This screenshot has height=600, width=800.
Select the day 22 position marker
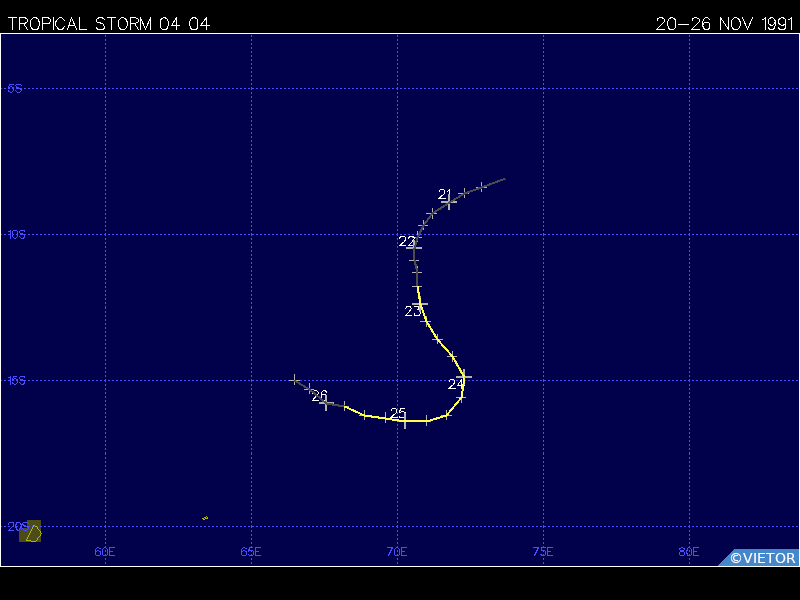click(414, 245)
